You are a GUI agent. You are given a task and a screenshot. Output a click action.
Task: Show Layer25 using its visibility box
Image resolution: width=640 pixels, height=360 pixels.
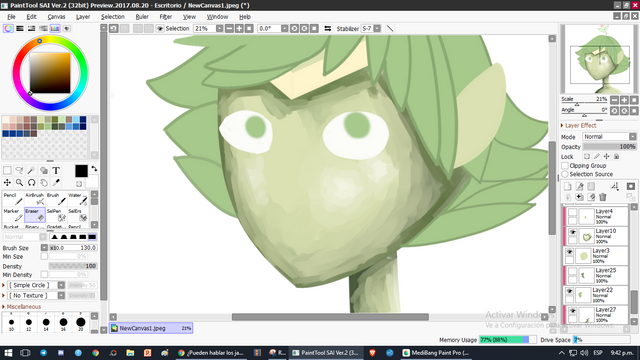click(x=573, y=271)
